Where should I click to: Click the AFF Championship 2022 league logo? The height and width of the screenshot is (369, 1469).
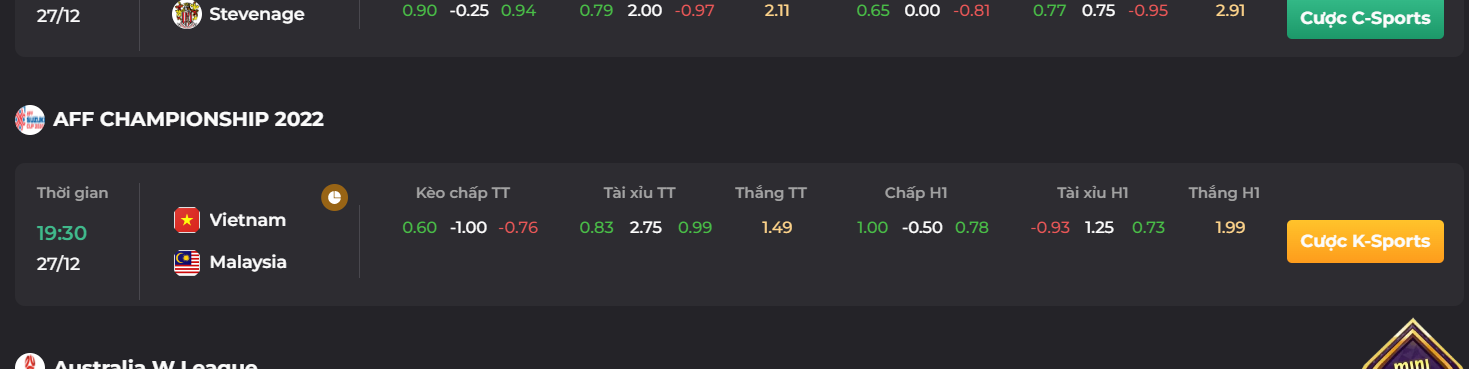30,120
